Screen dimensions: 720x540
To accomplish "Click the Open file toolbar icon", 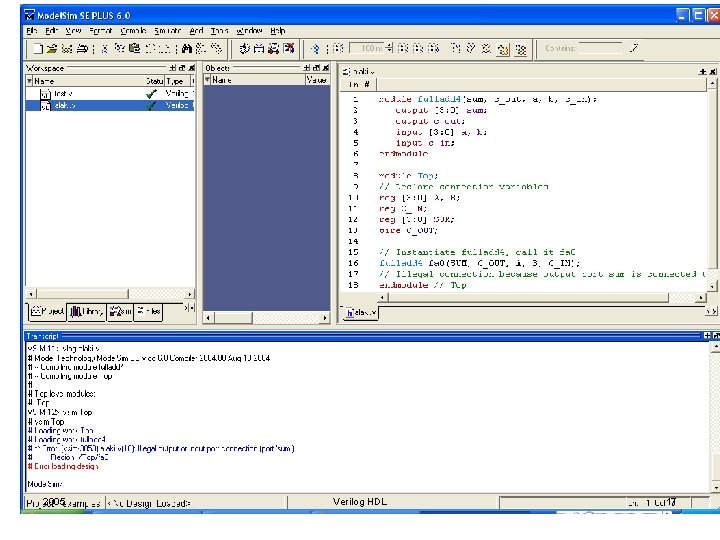I will (52, 48).
